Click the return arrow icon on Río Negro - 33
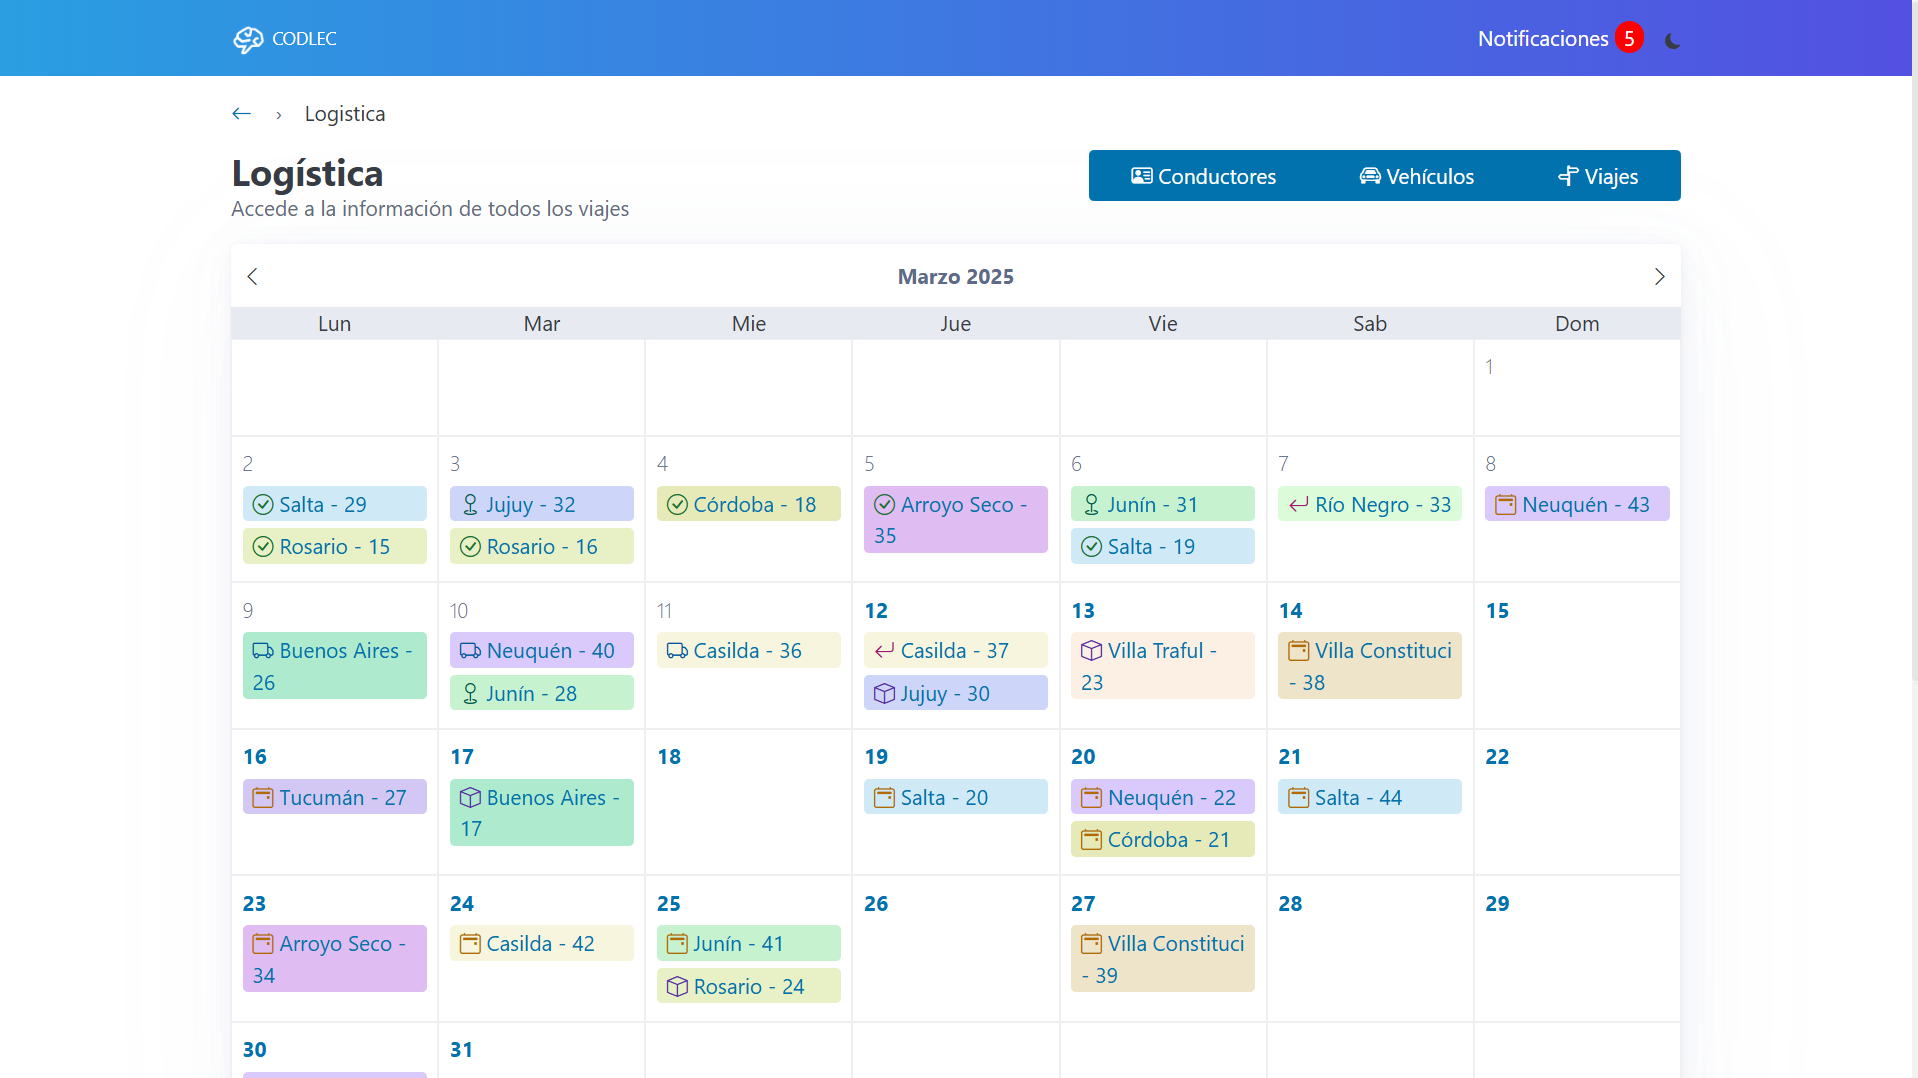 [1298, 505]
